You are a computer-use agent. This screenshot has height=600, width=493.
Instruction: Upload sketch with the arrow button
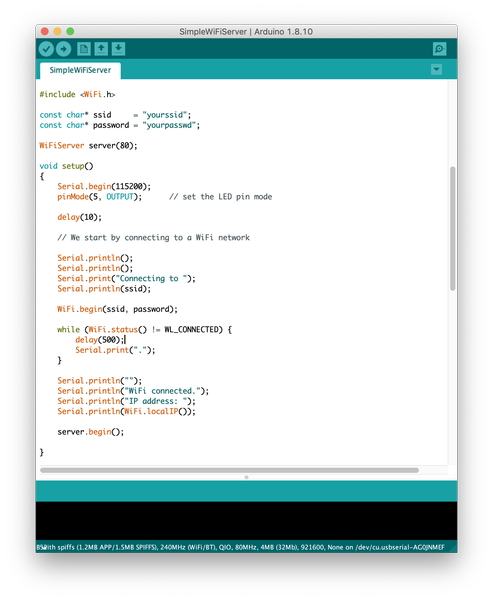(x=64, y=49)
